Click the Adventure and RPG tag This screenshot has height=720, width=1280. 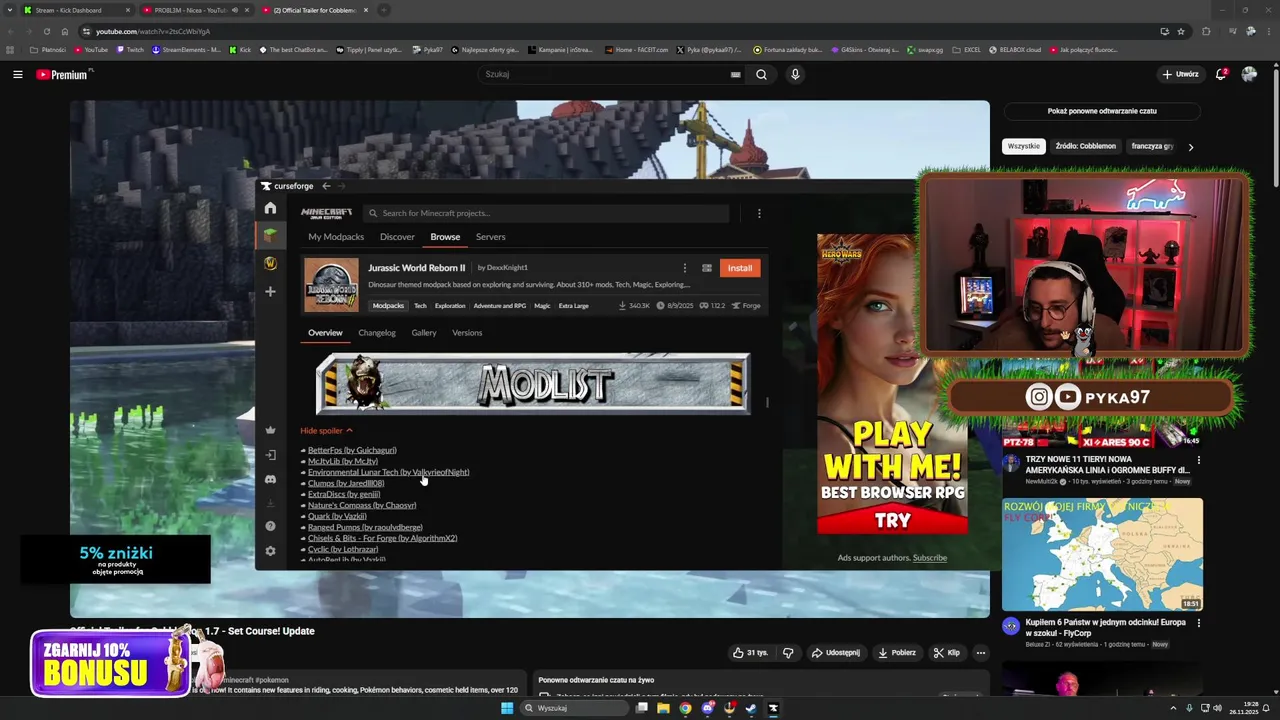point(499,306)
